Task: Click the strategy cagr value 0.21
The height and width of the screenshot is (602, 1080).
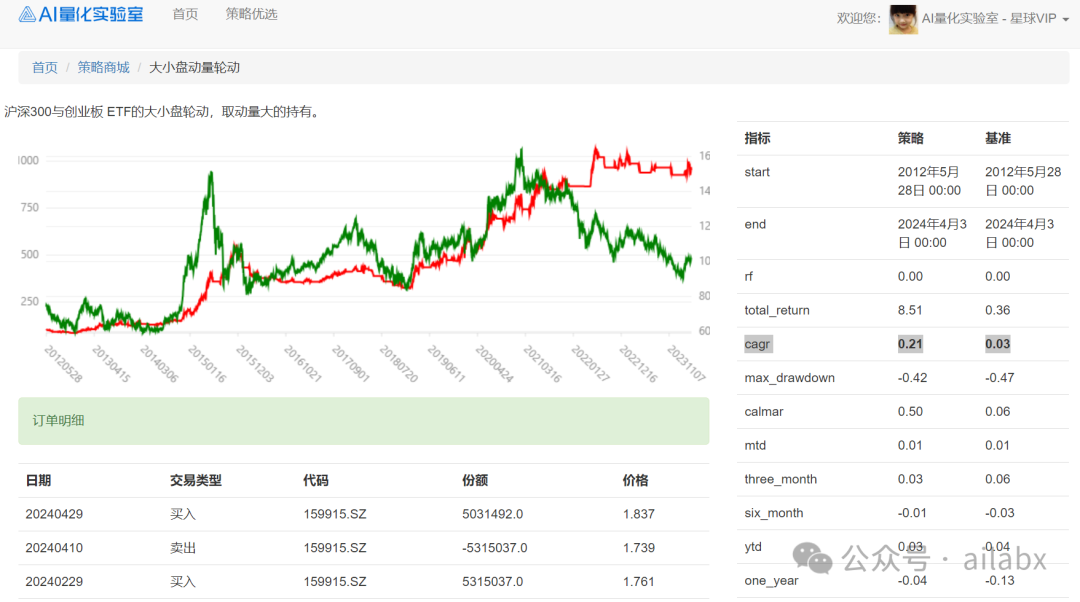Action: click(x=910, y=344)
